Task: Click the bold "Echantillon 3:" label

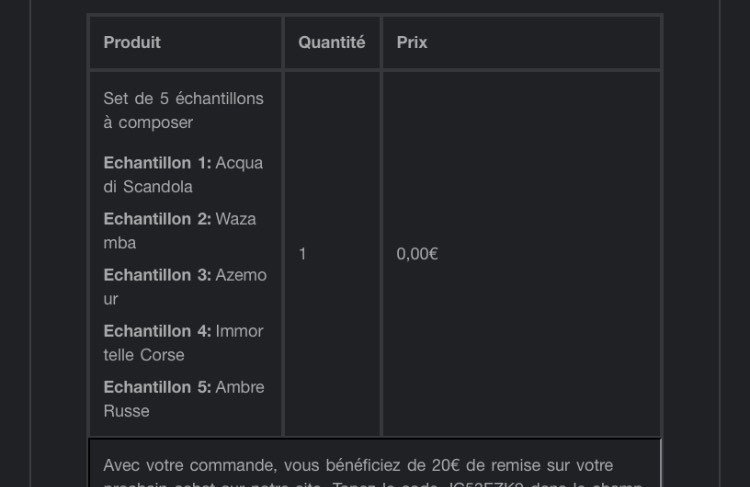Action: click(x=157, y=274)
